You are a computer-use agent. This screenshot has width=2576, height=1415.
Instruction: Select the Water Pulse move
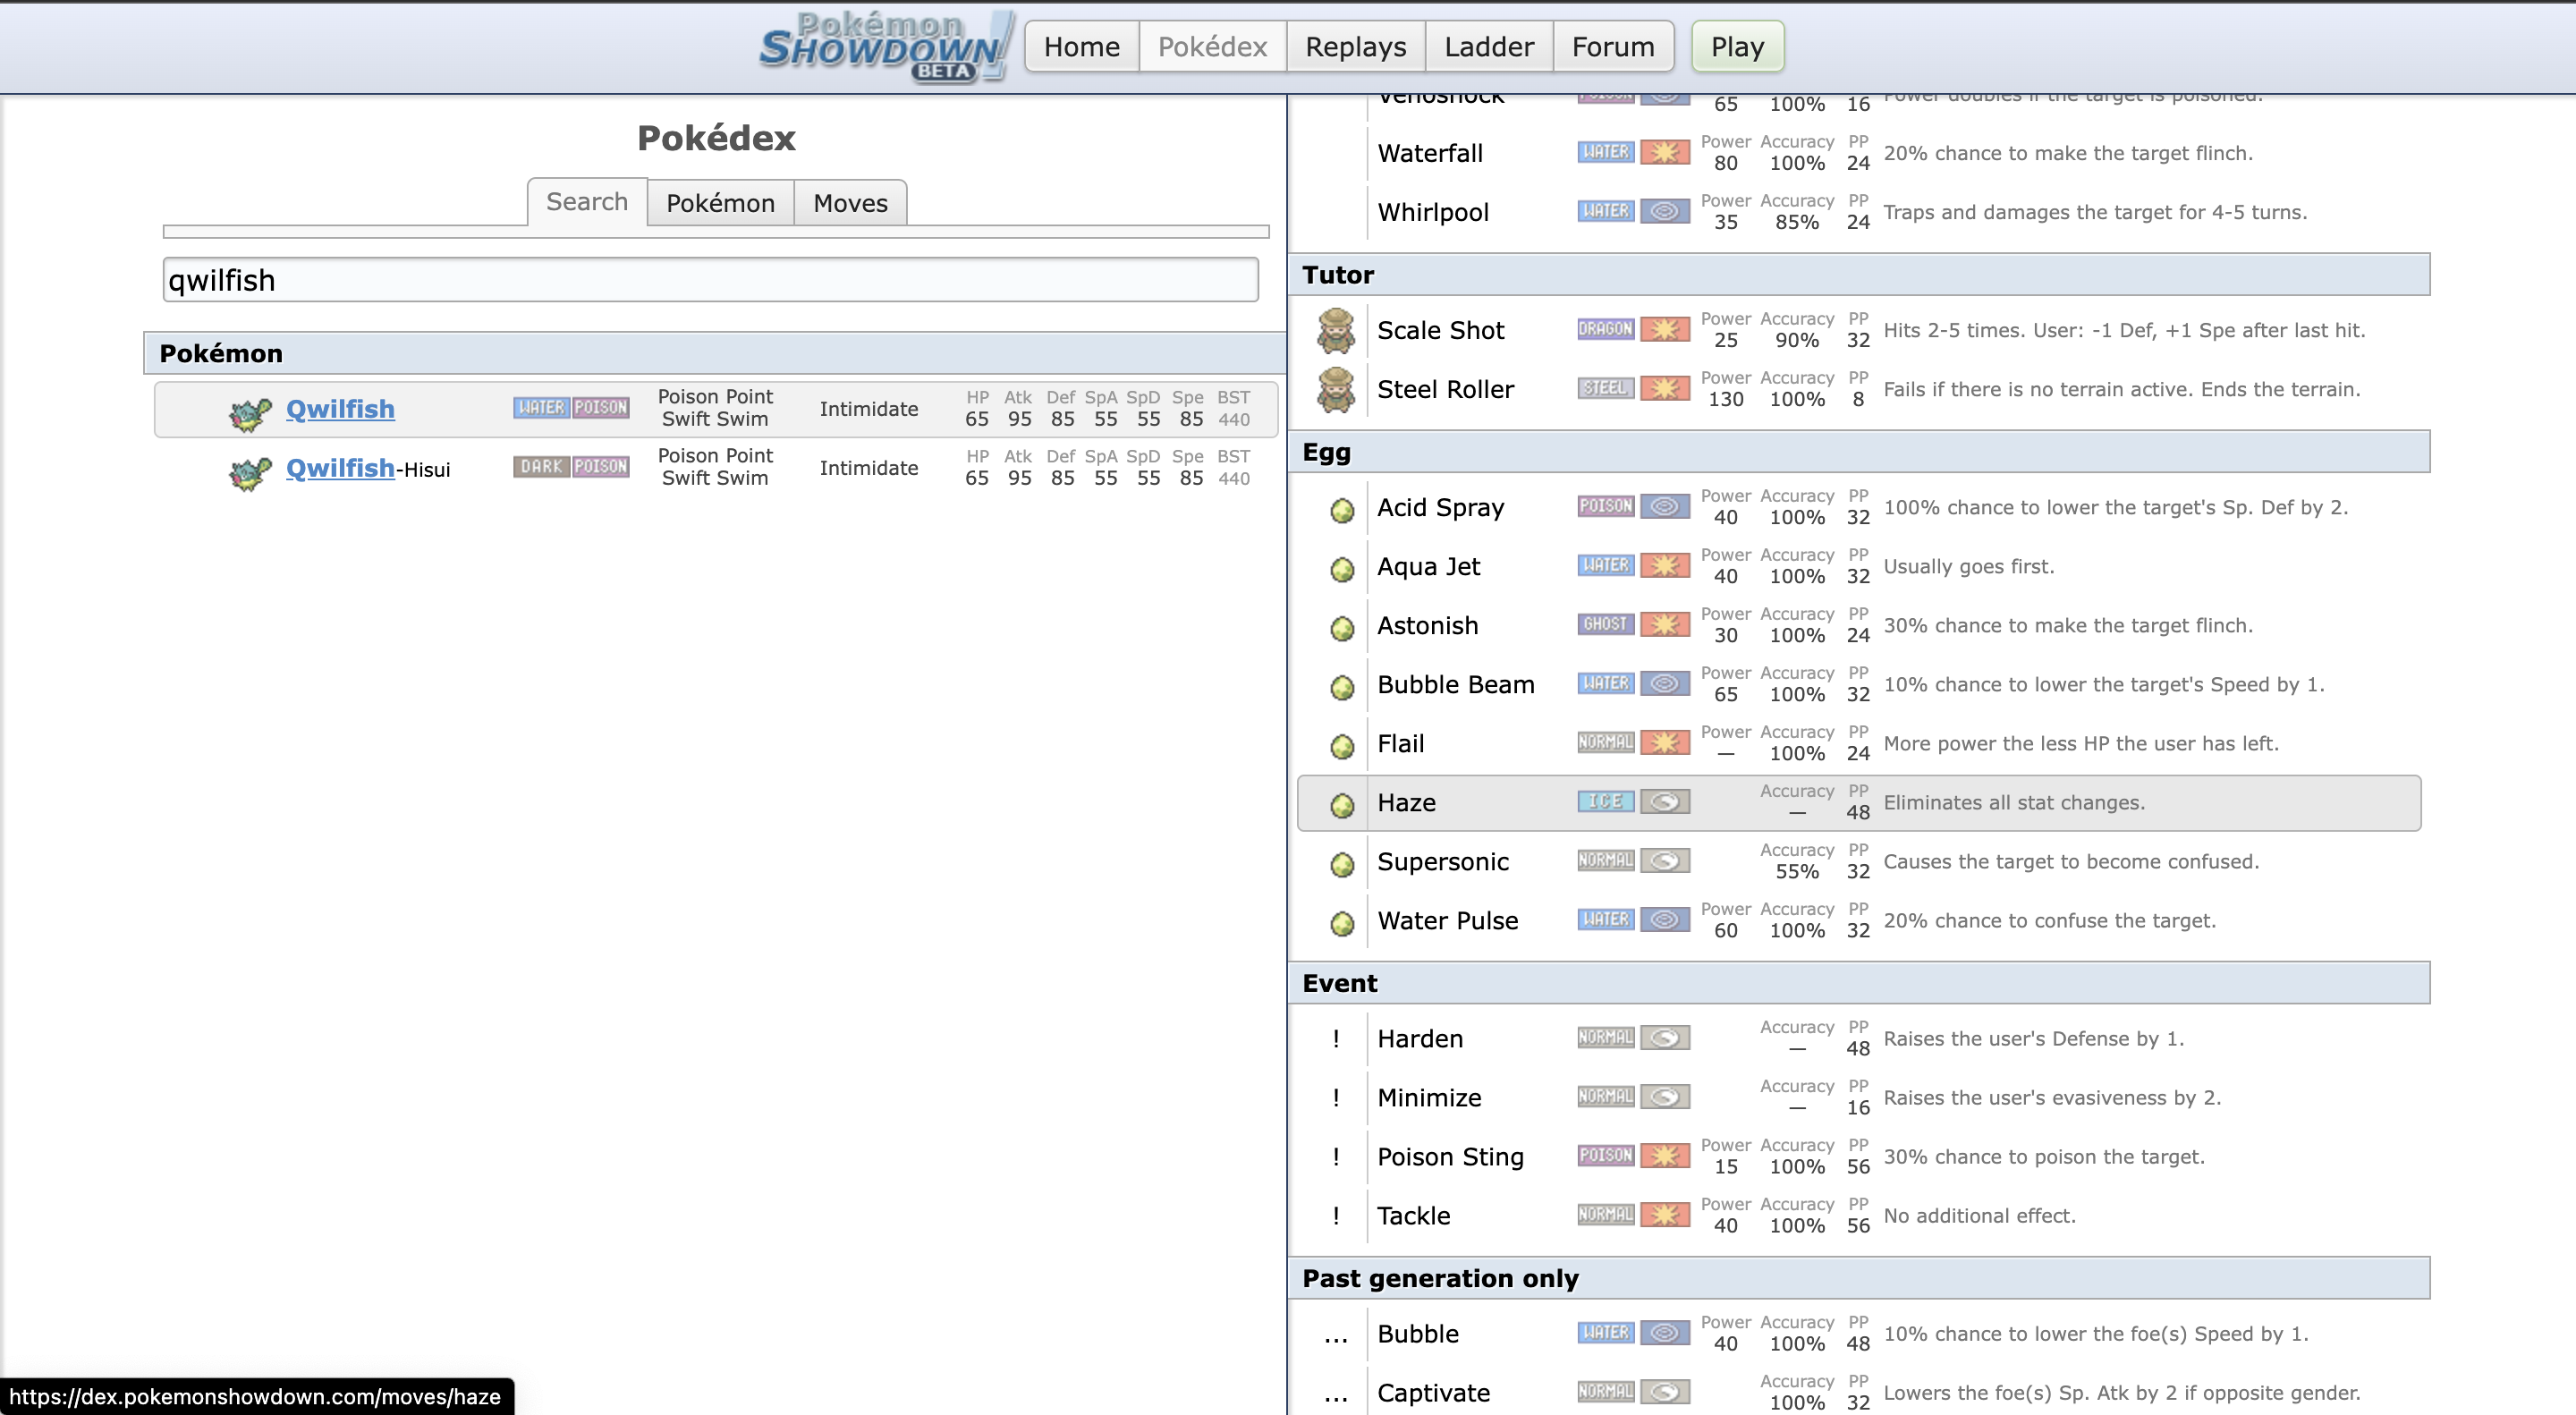point(1859,920)
